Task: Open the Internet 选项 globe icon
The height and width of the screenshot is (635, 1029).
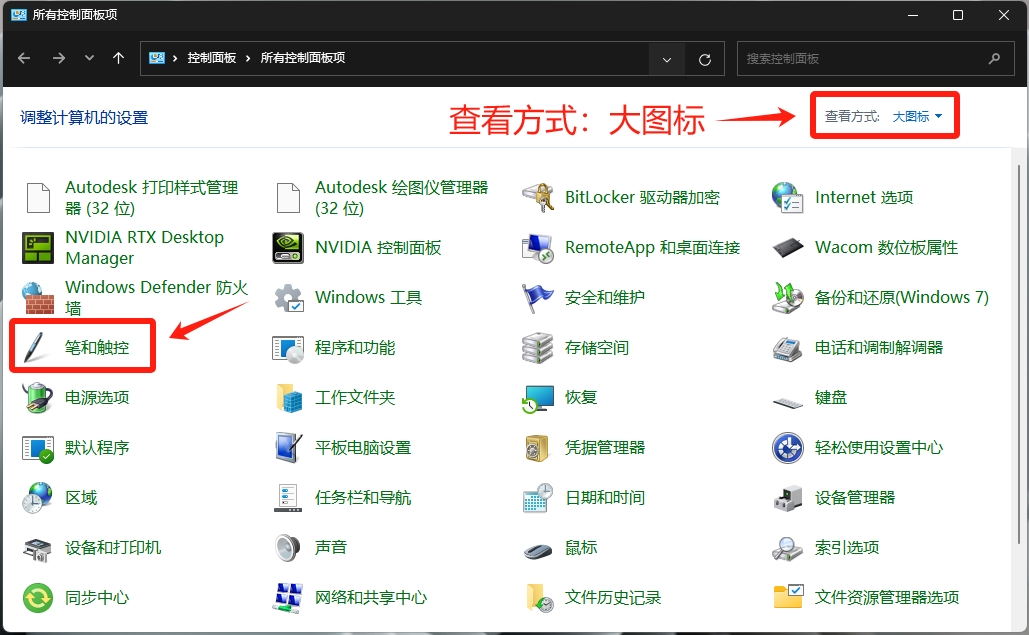Action: pos(788,197)
